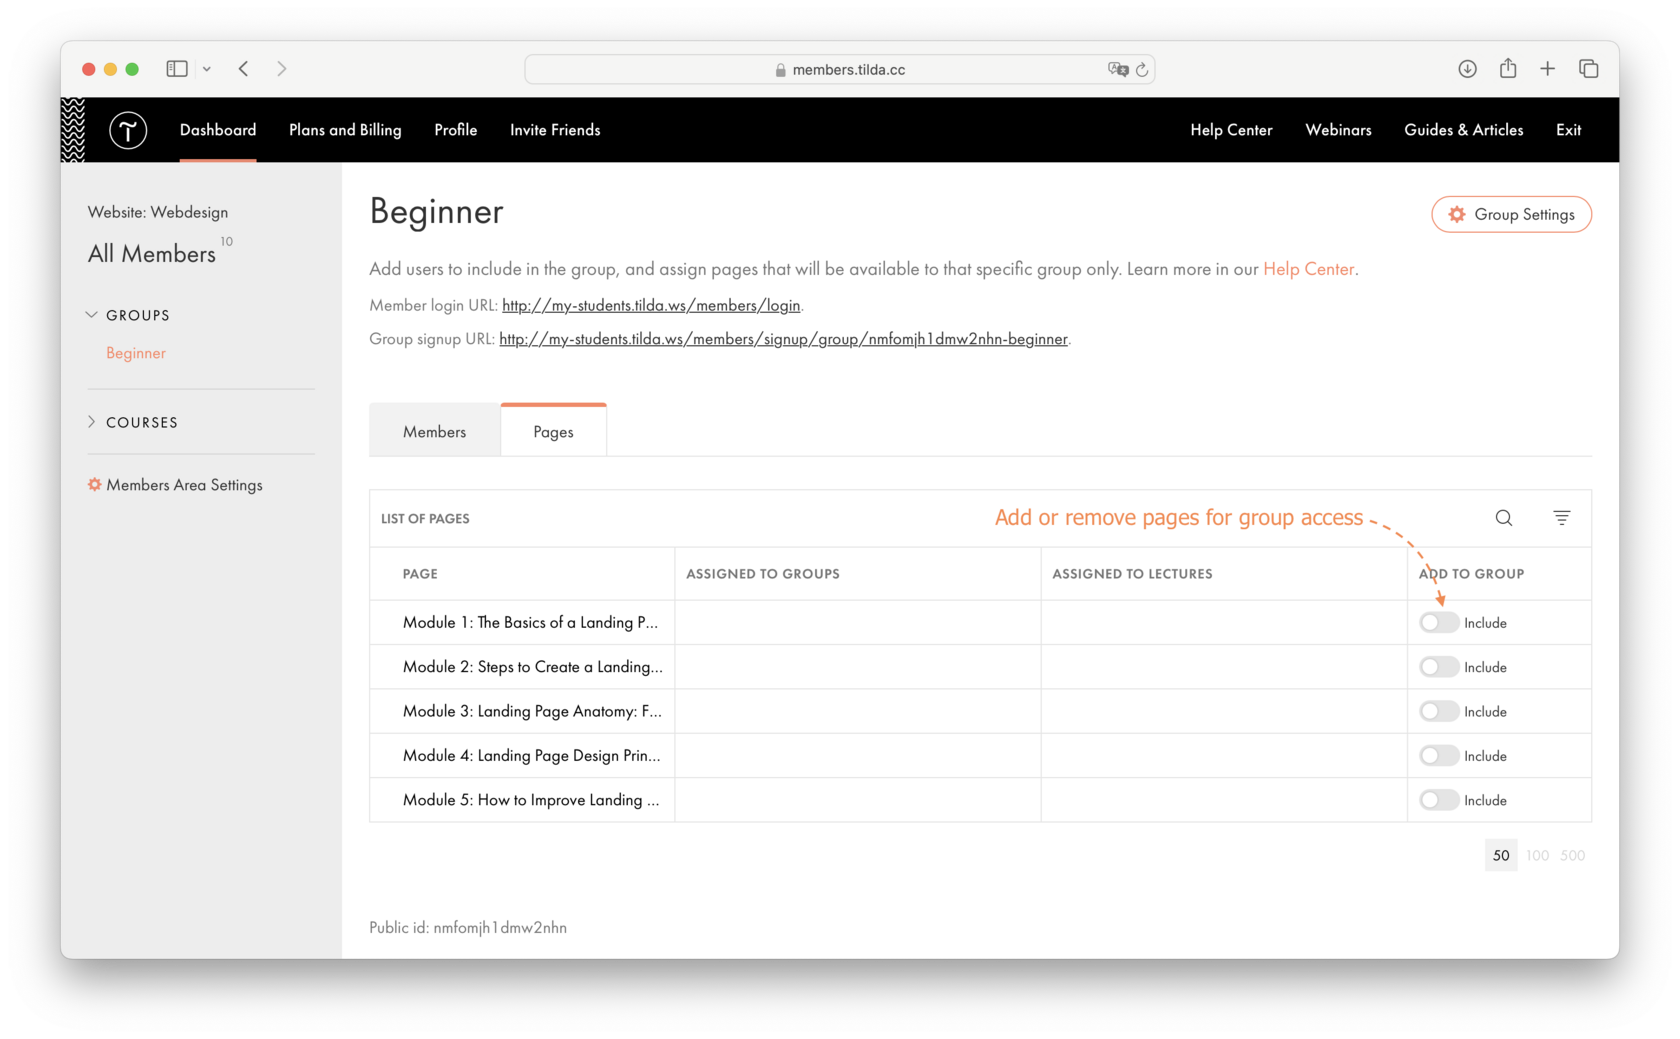Open the filter icon above the pages table
Screen dimensions: 1680x1039
[x=1562, y=518]
